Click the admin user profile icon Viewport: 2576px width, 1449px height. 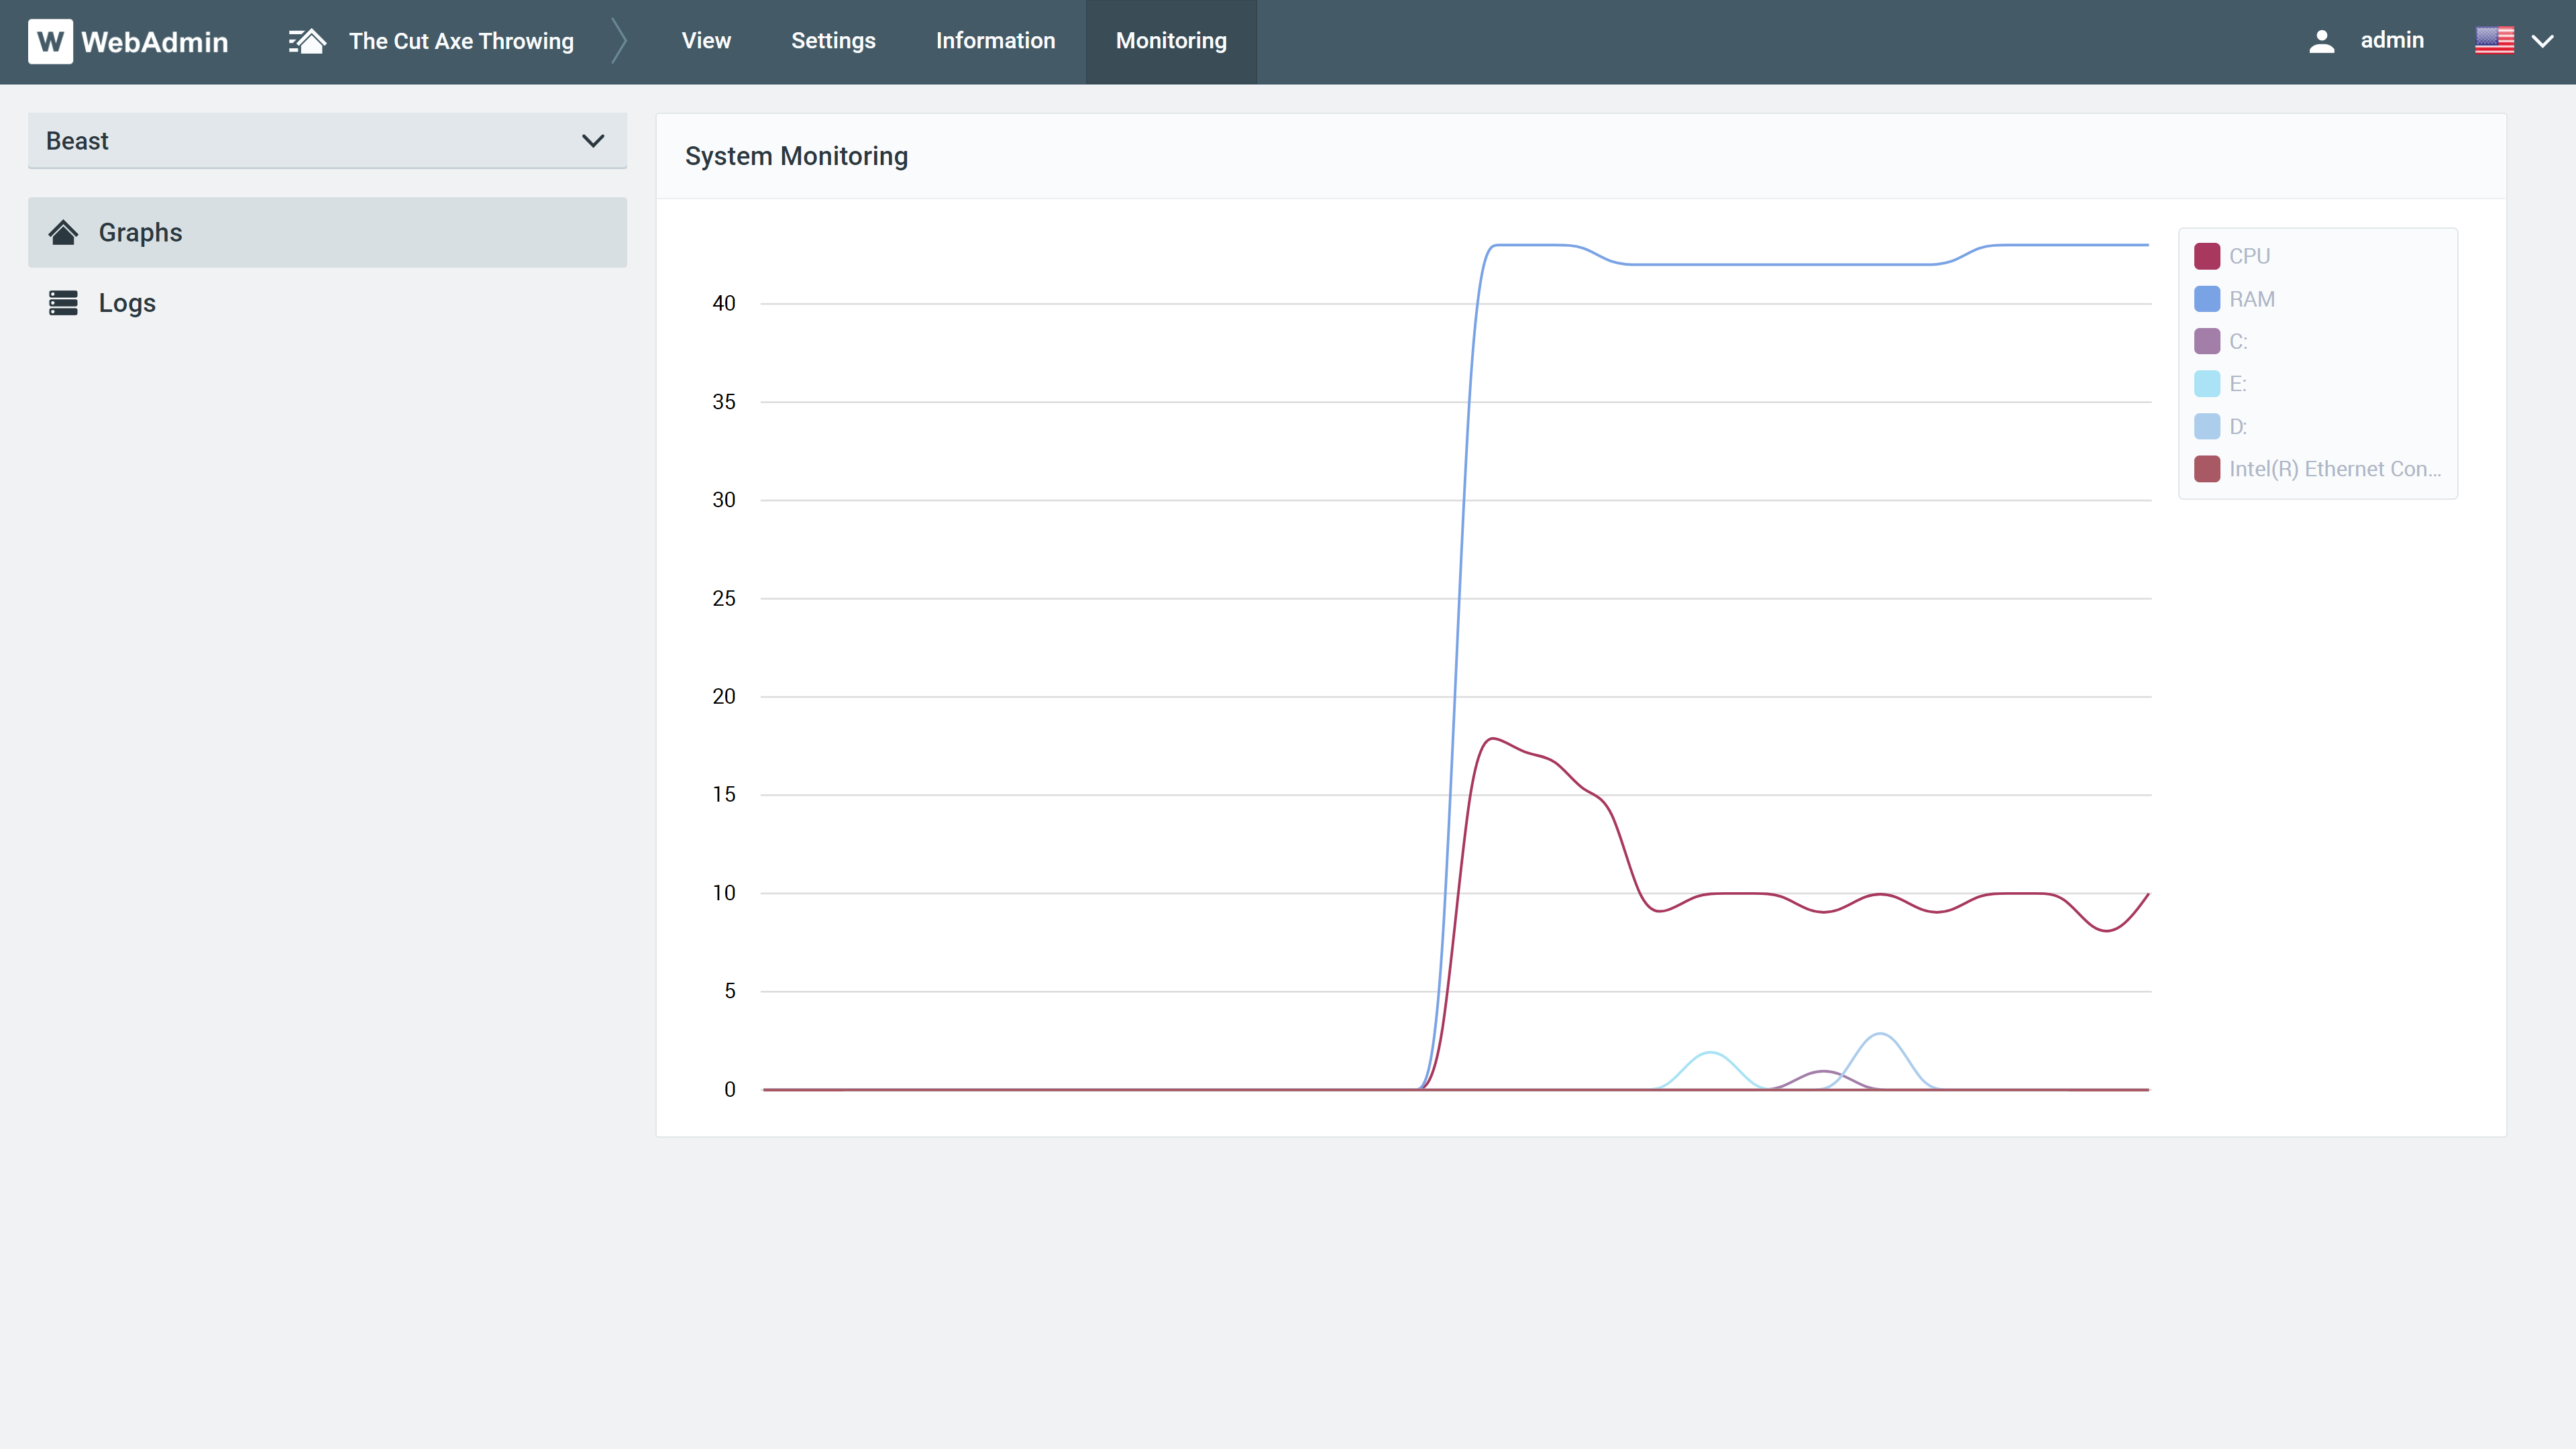coord(2321,41)
